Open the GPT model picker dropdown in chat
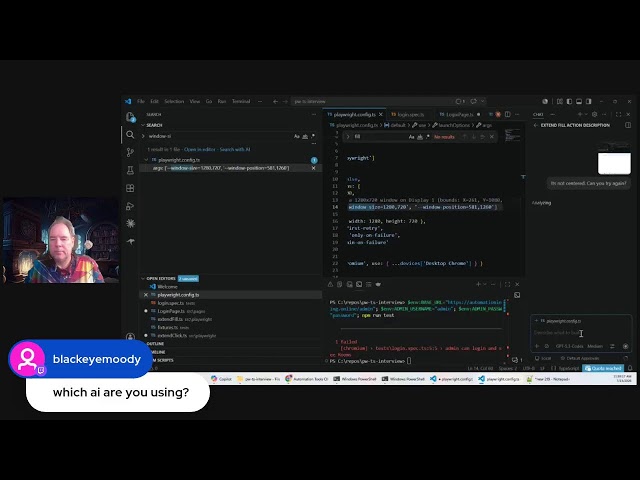The width and height of the screenshot is (640, 480). click(569, 346)
